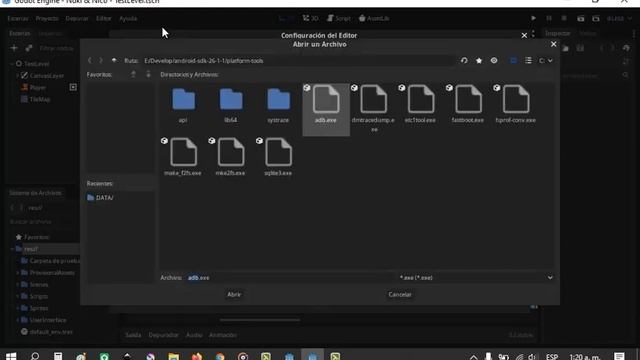Image resolution: width=640 pixels, height=360 pixels.
Task: Open the Audio bottom panel
Action: 194,335
